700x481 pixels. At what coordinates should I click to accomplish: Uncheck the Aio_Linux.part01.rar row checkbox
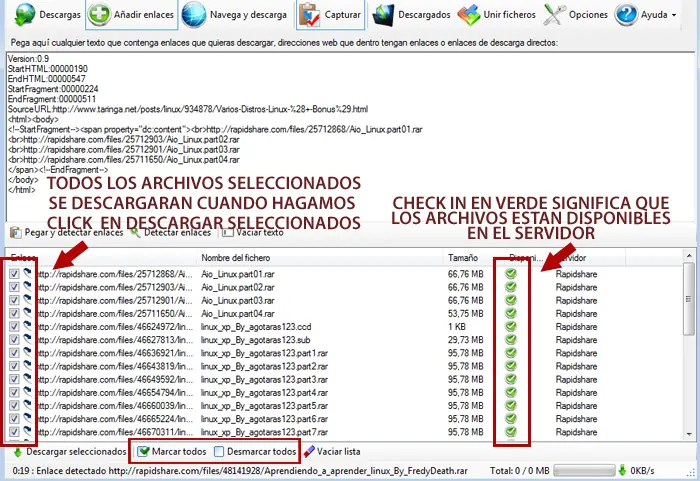point(14,273)
